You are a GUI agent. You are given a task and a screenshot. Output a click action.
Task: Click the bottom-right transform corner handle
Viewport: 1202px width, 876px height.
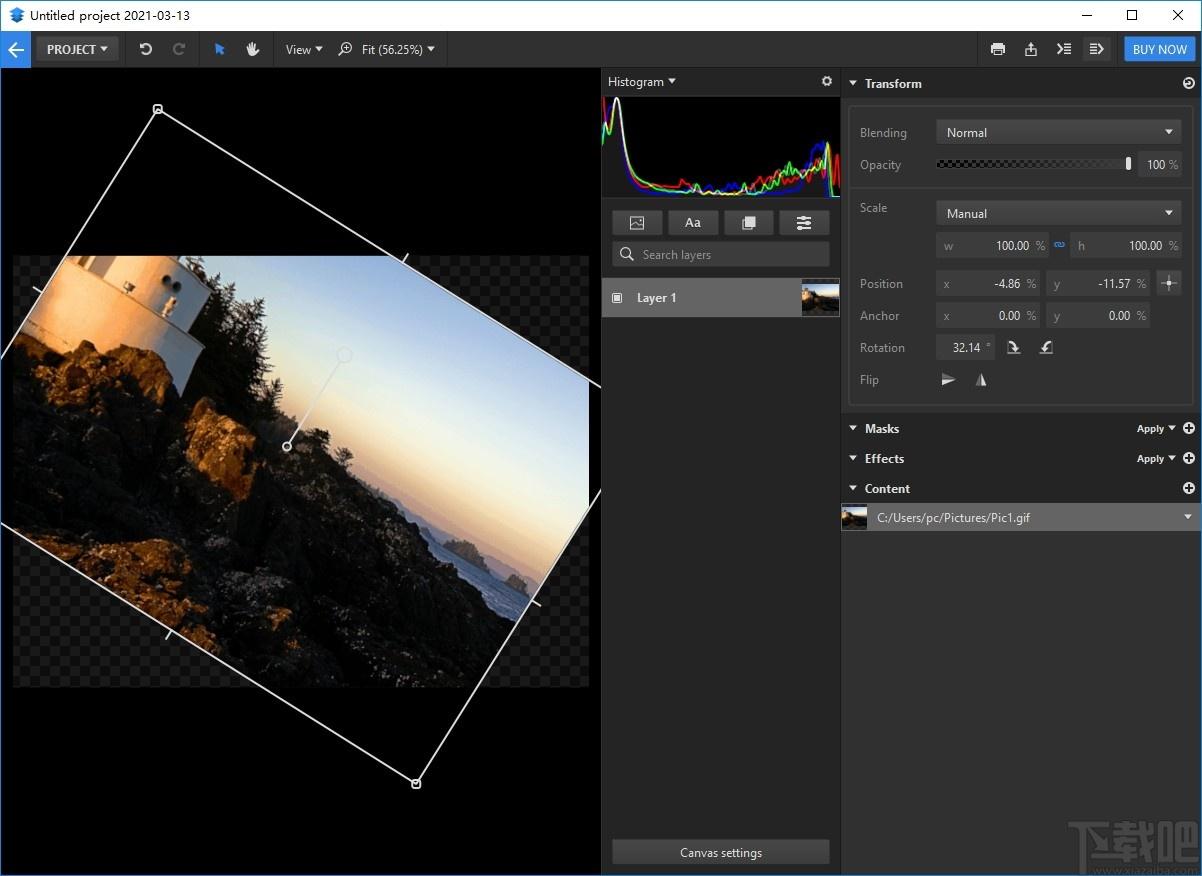tap(416, 783)
